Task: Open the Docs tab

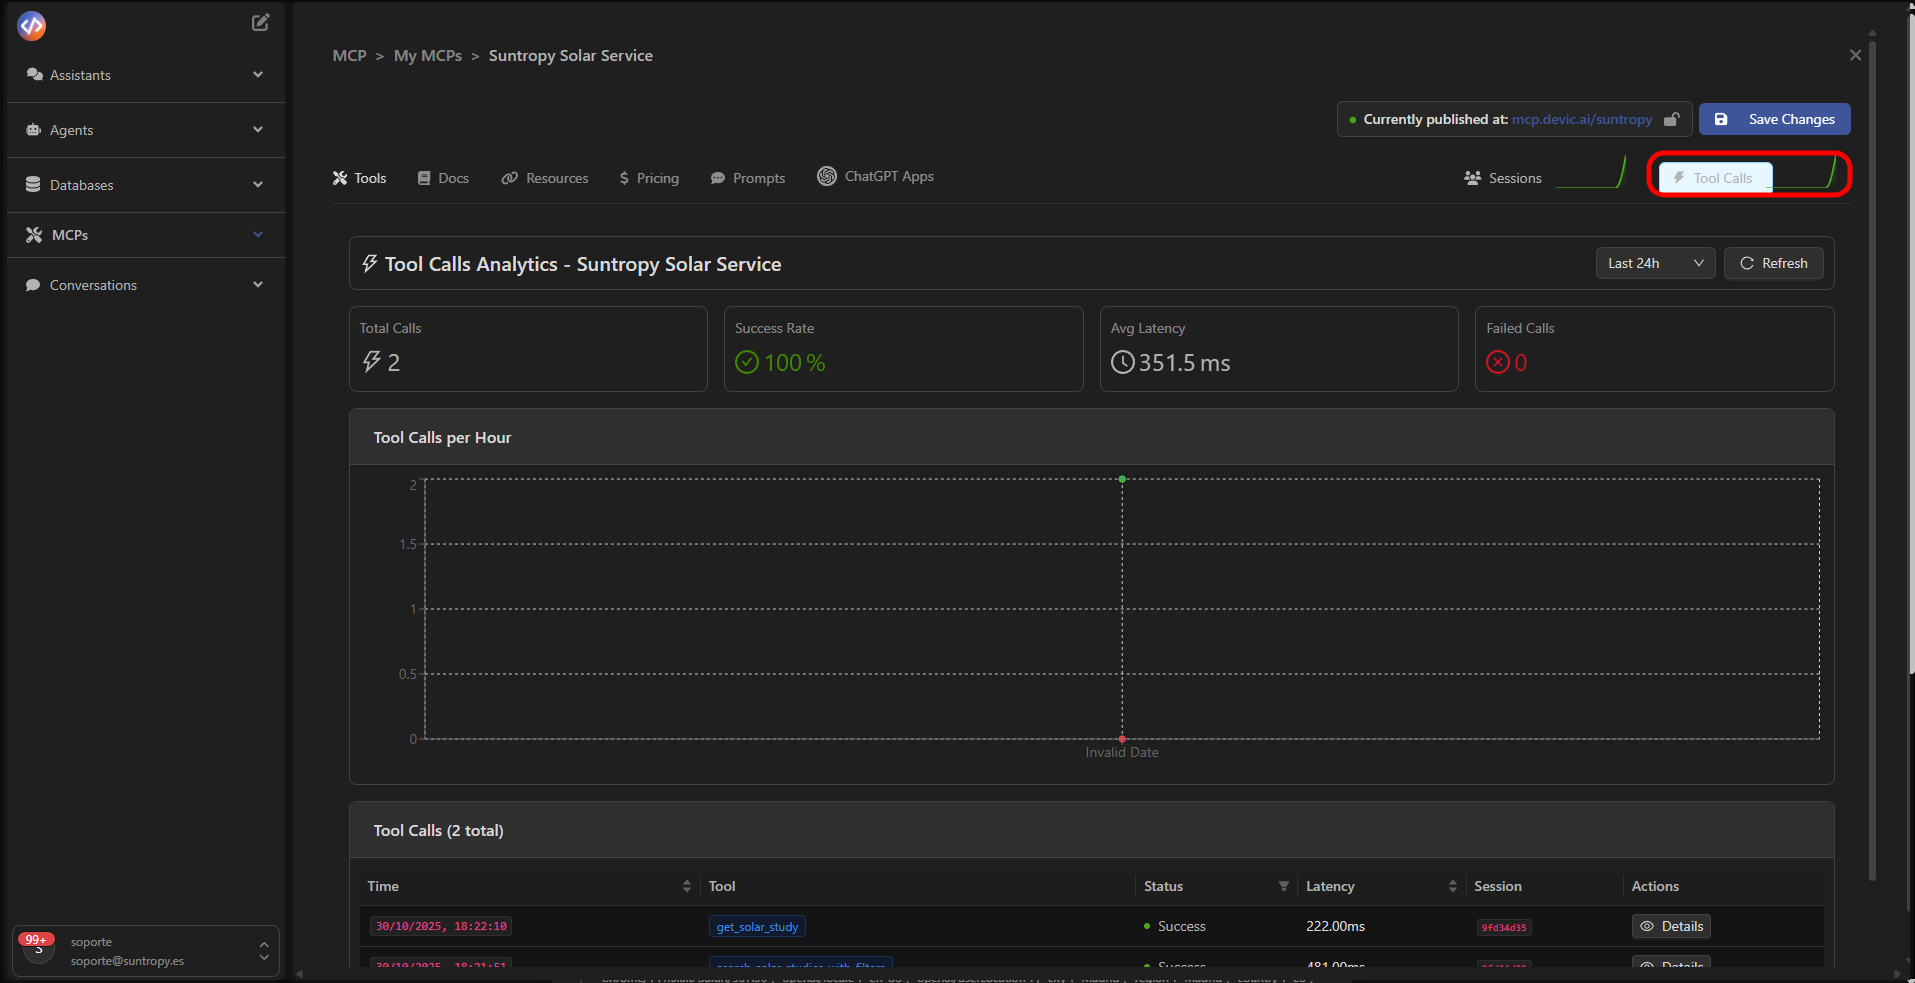Action: (443, 178)
